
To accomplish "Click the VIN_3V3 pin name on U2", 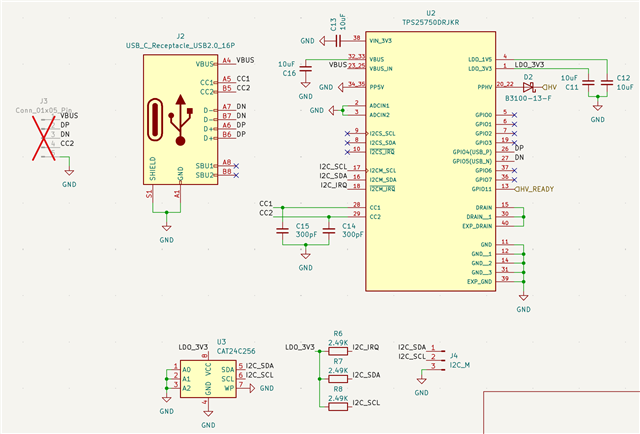I will [380, 41].
